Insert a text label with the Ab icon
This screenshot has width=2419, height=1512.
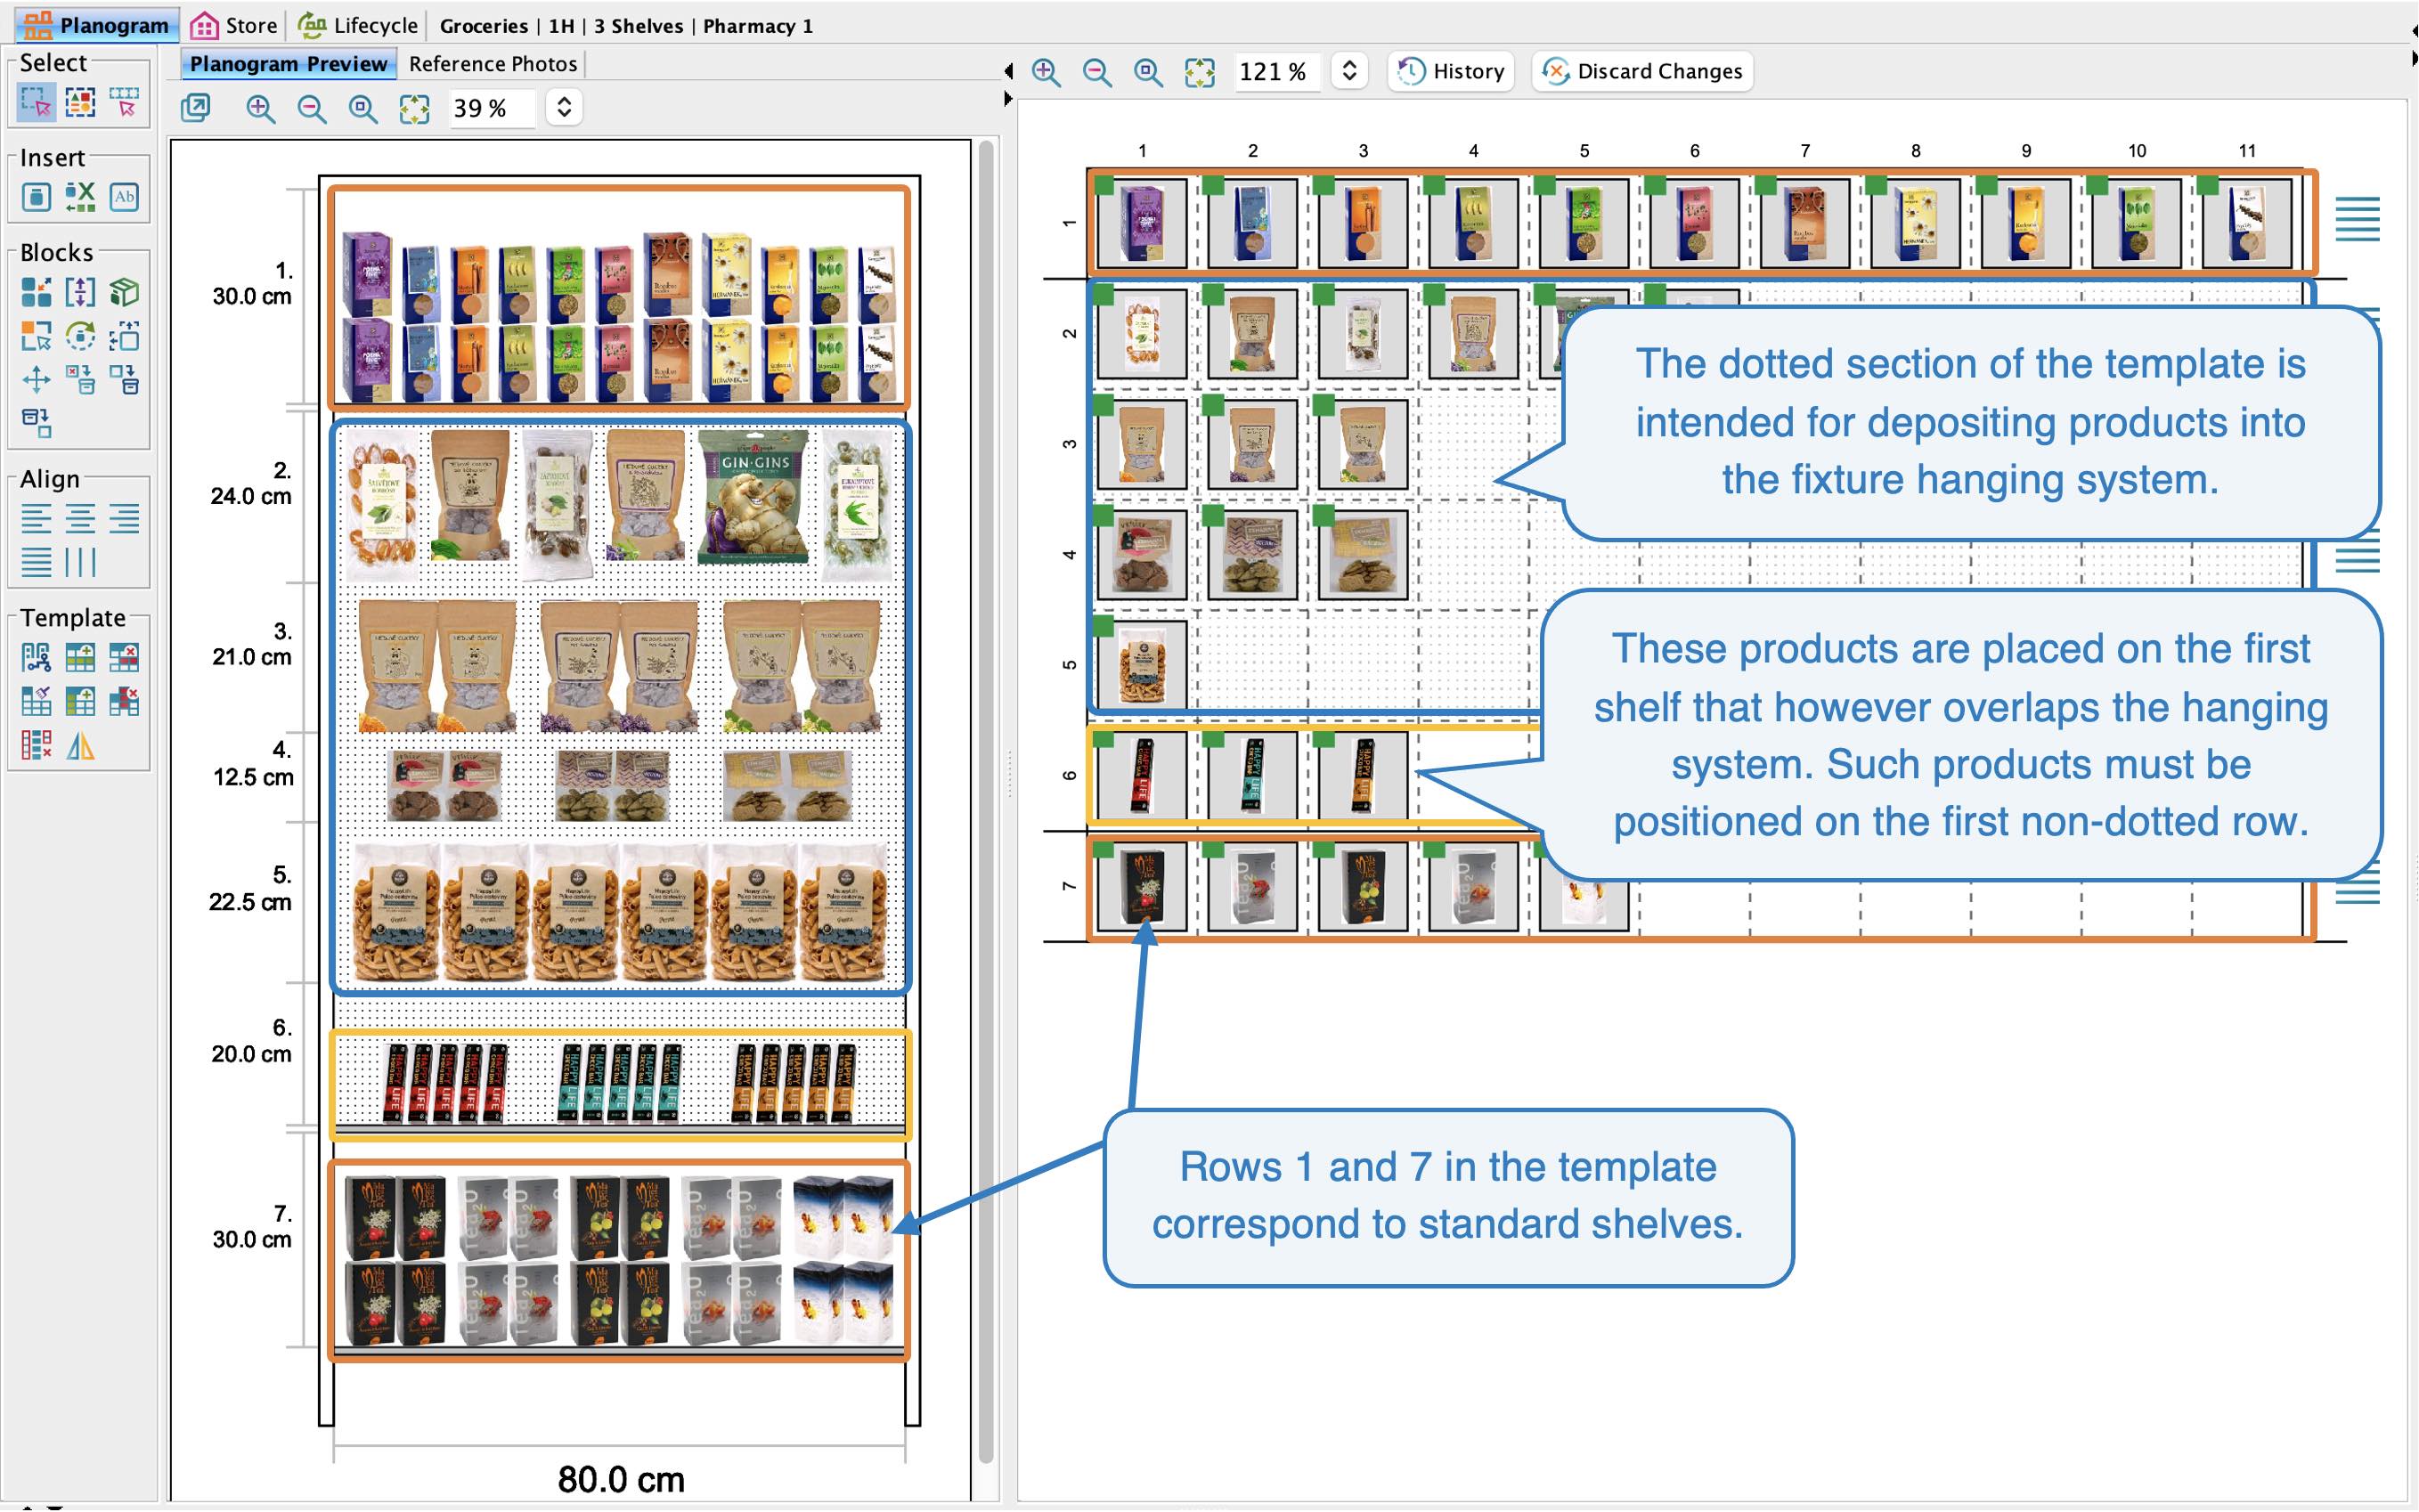[124, 197]
